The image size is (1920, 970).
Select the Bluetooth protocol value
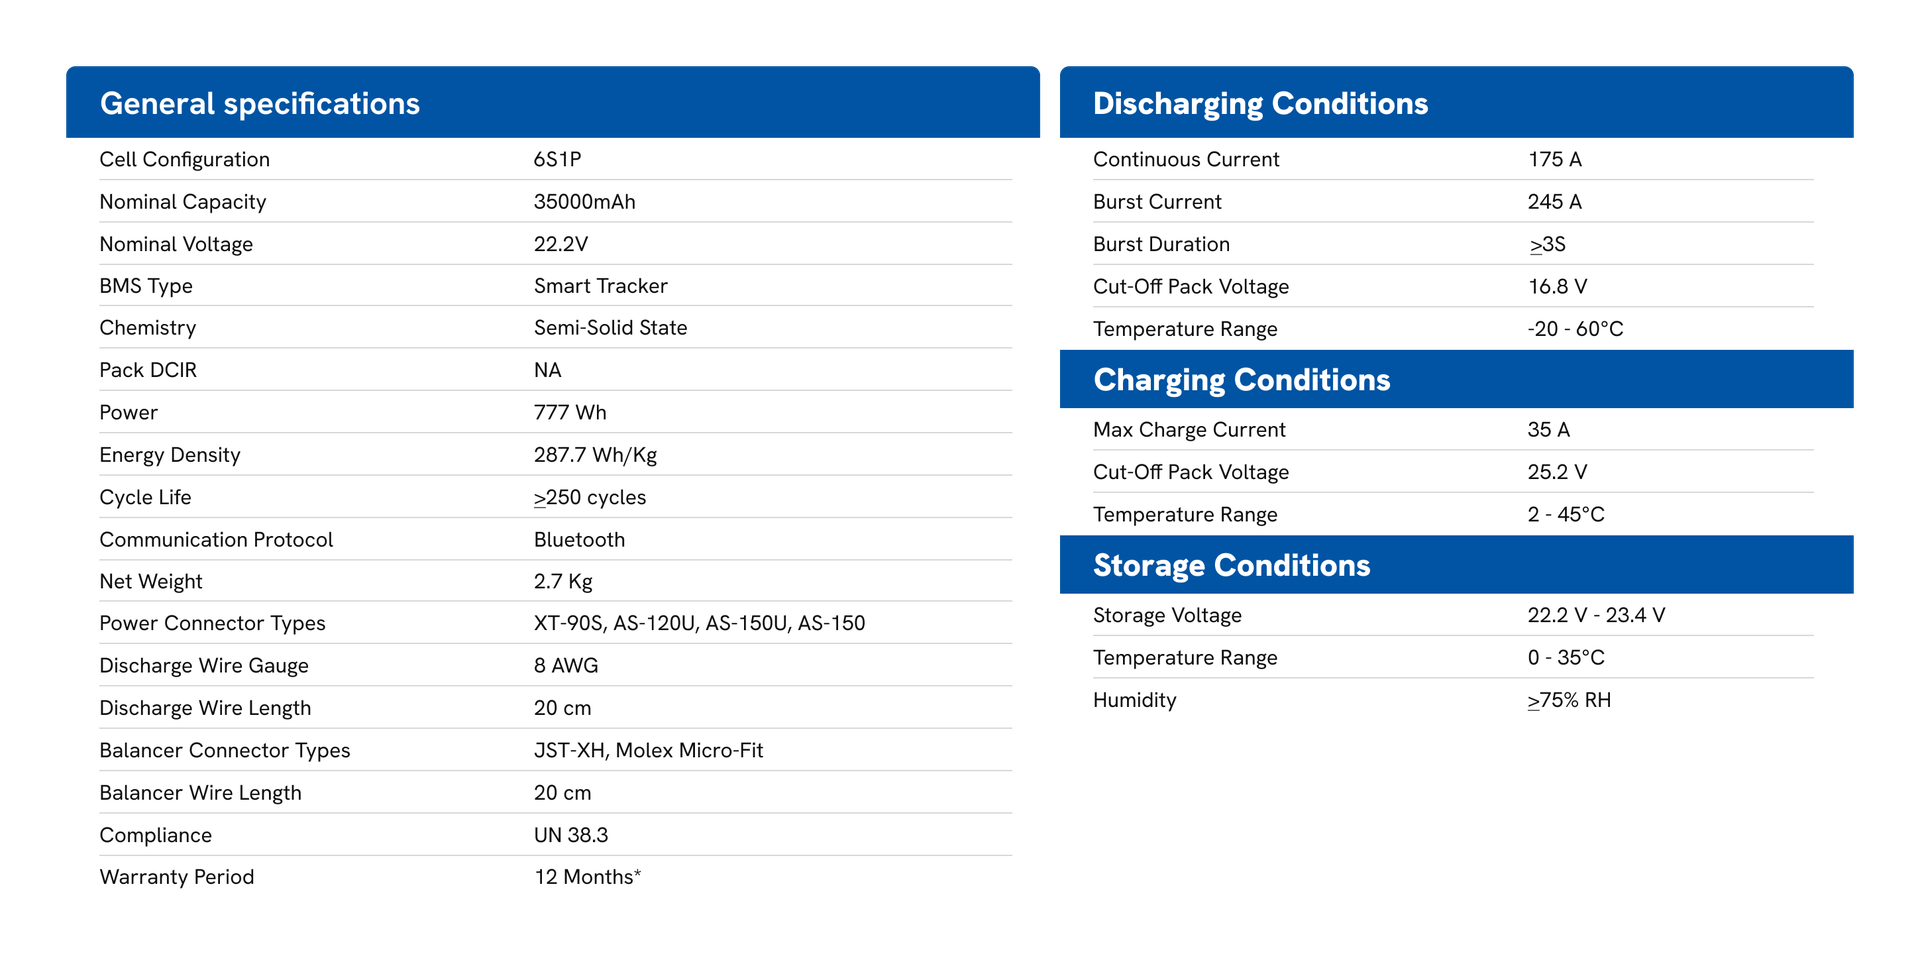point(579,540)
